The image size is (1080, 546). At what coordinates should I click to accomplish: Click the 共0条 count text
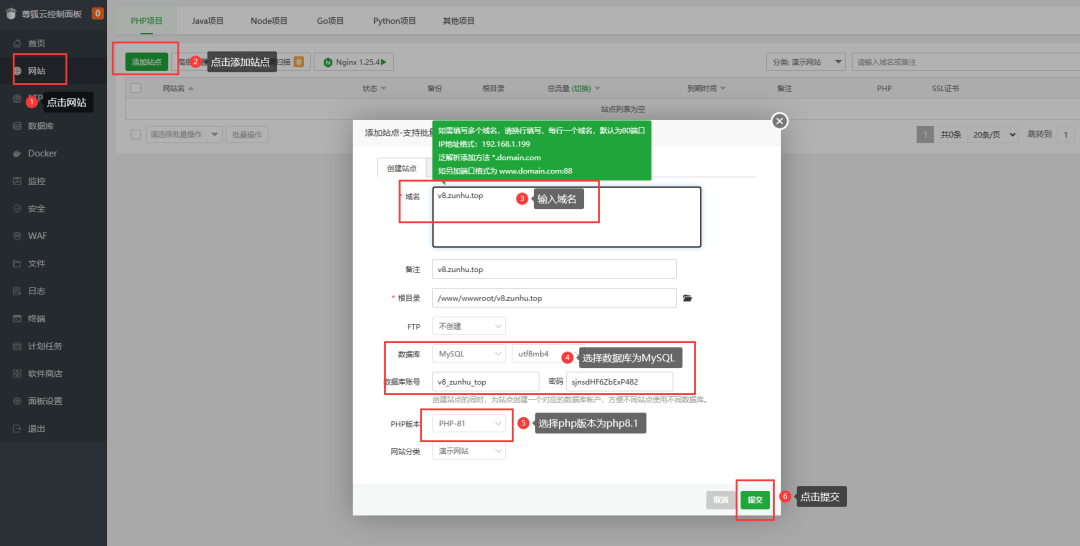click(951, 135)
